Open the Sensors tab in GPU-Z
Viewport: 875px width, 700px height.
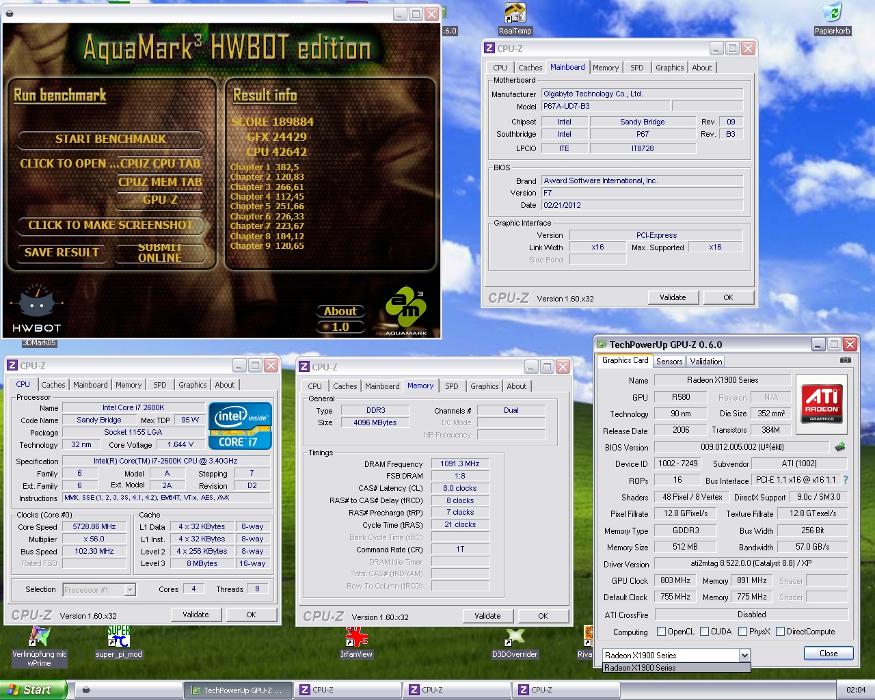[669, 361]
